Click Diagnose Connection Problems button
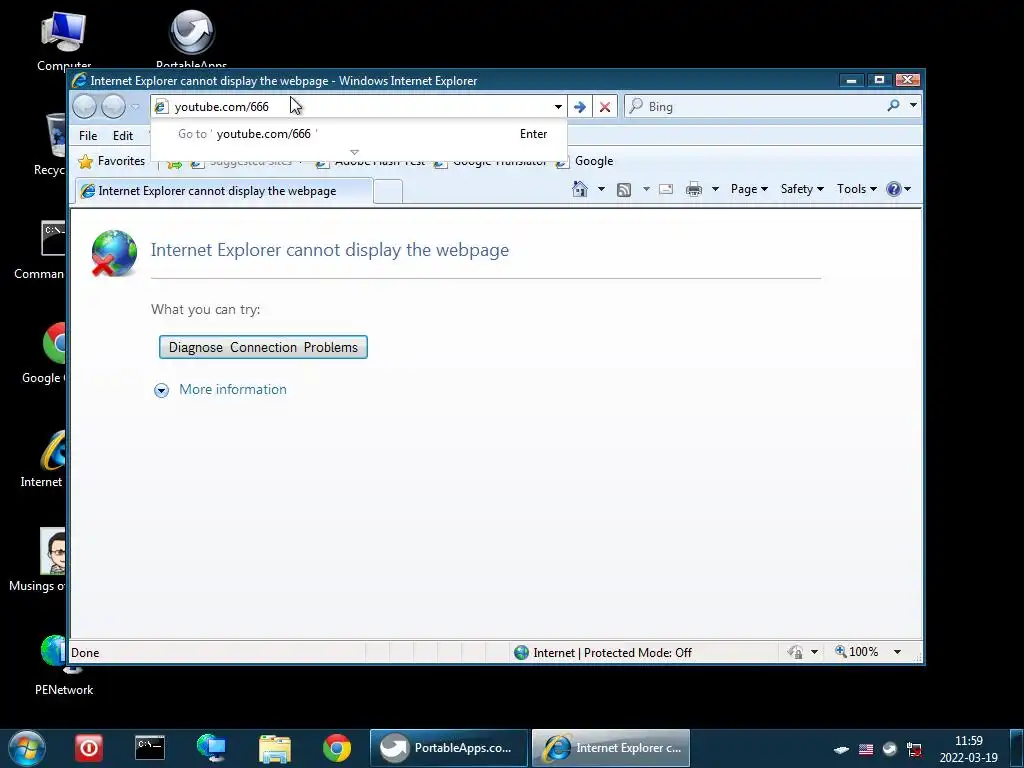 point(263,347)
